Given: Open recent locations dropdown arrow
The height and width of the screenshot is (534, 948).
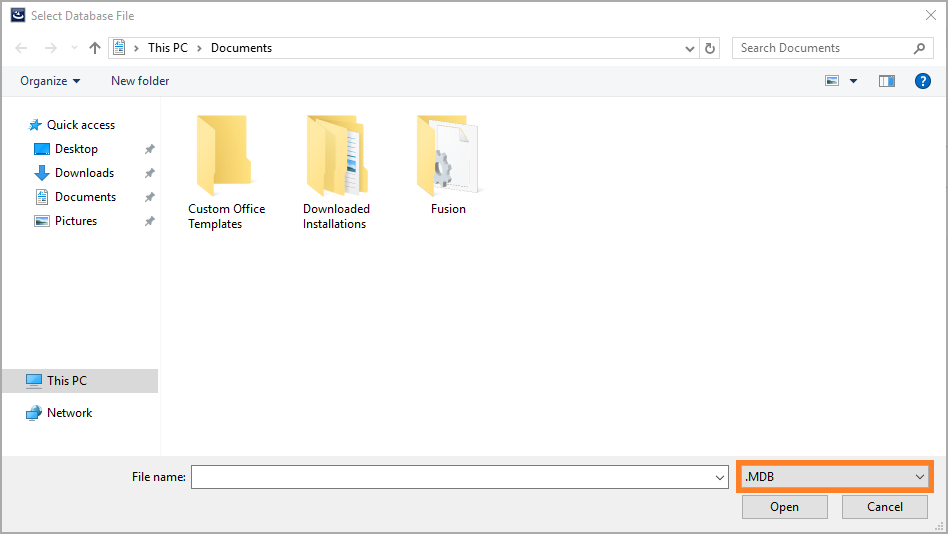Looking at the screenshot, I should tap(74, 48).
